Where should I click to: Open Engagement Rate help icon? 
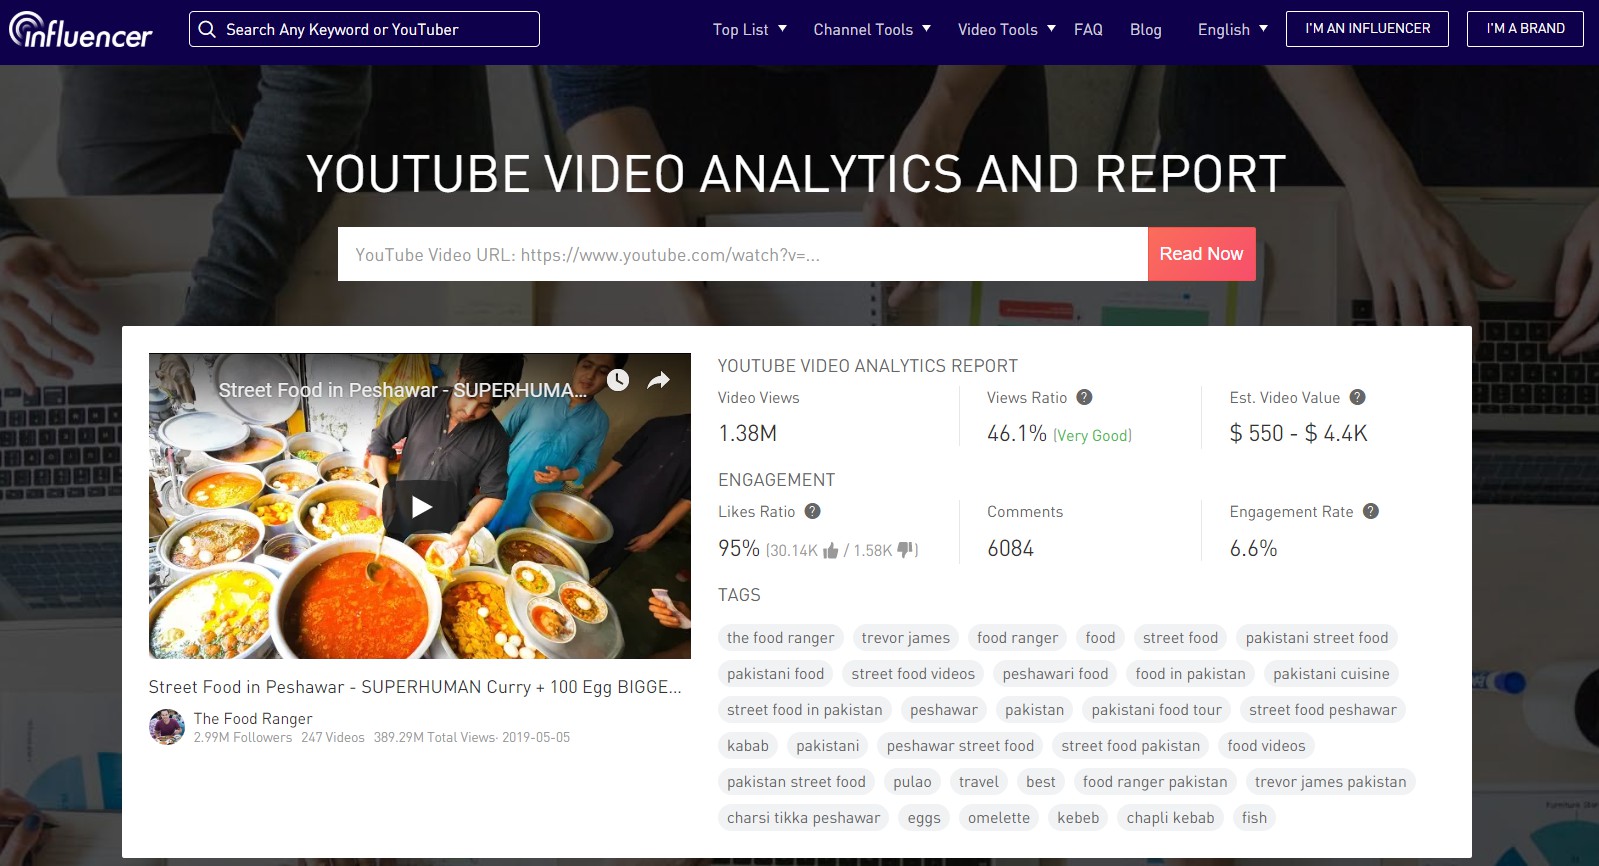click(1371, 511)
